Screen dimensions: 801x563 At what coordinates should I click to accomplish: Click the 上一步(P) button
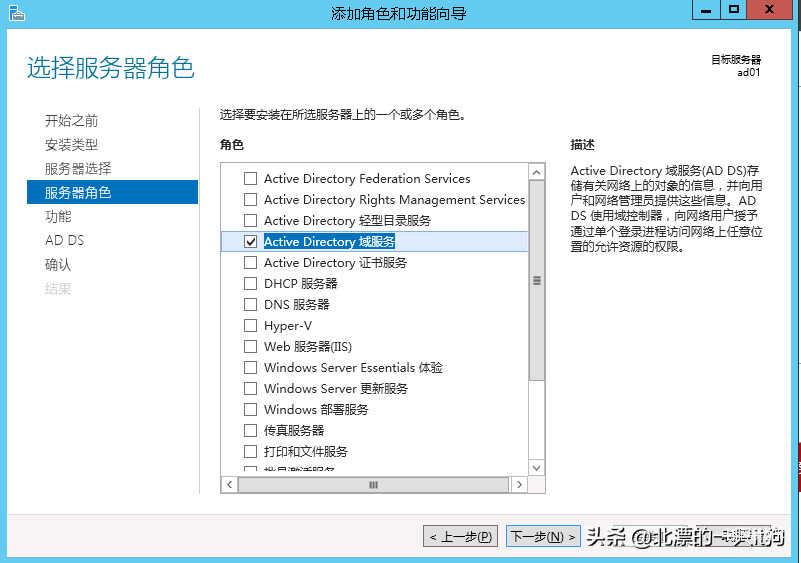(x=460, y=536)
